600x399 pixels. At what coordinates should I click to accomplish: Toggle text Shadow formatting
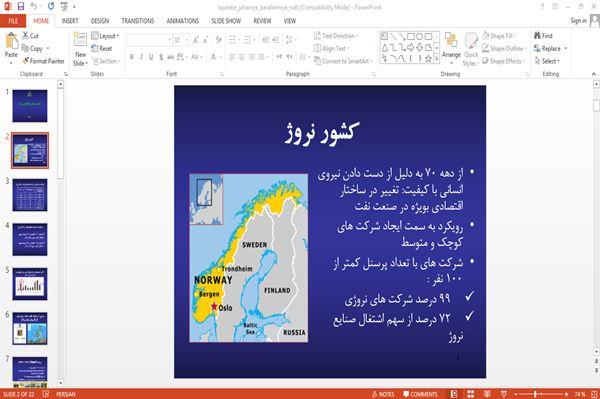[161, 57]
